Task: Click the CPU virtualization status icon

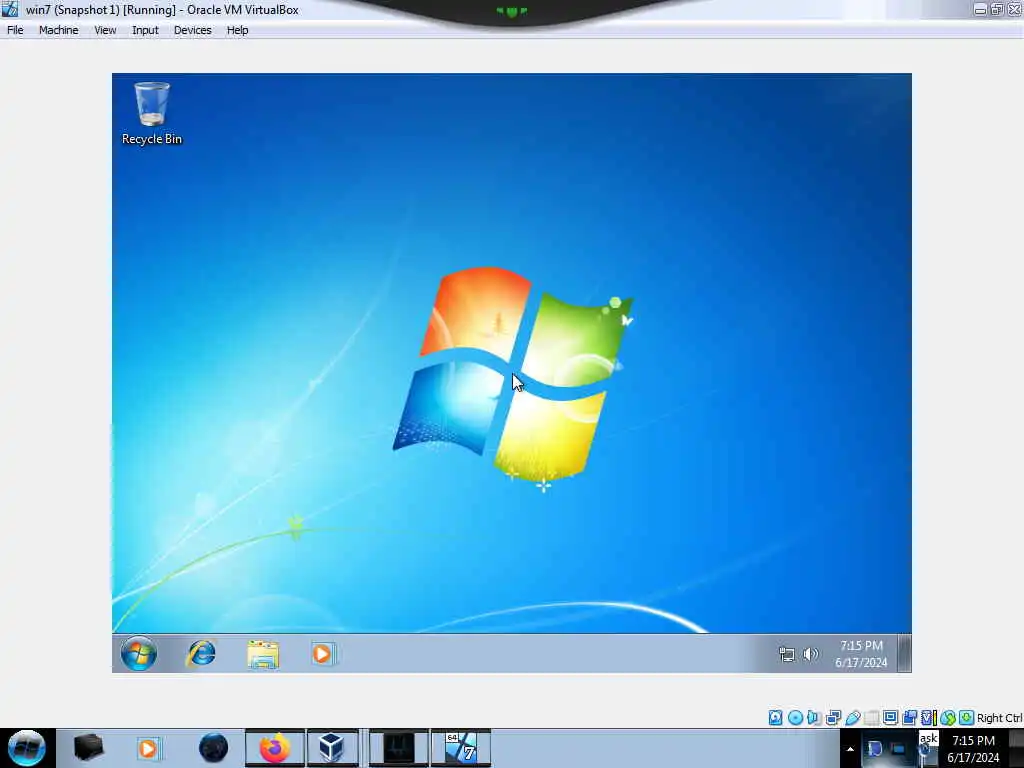Action: point(929,718)
